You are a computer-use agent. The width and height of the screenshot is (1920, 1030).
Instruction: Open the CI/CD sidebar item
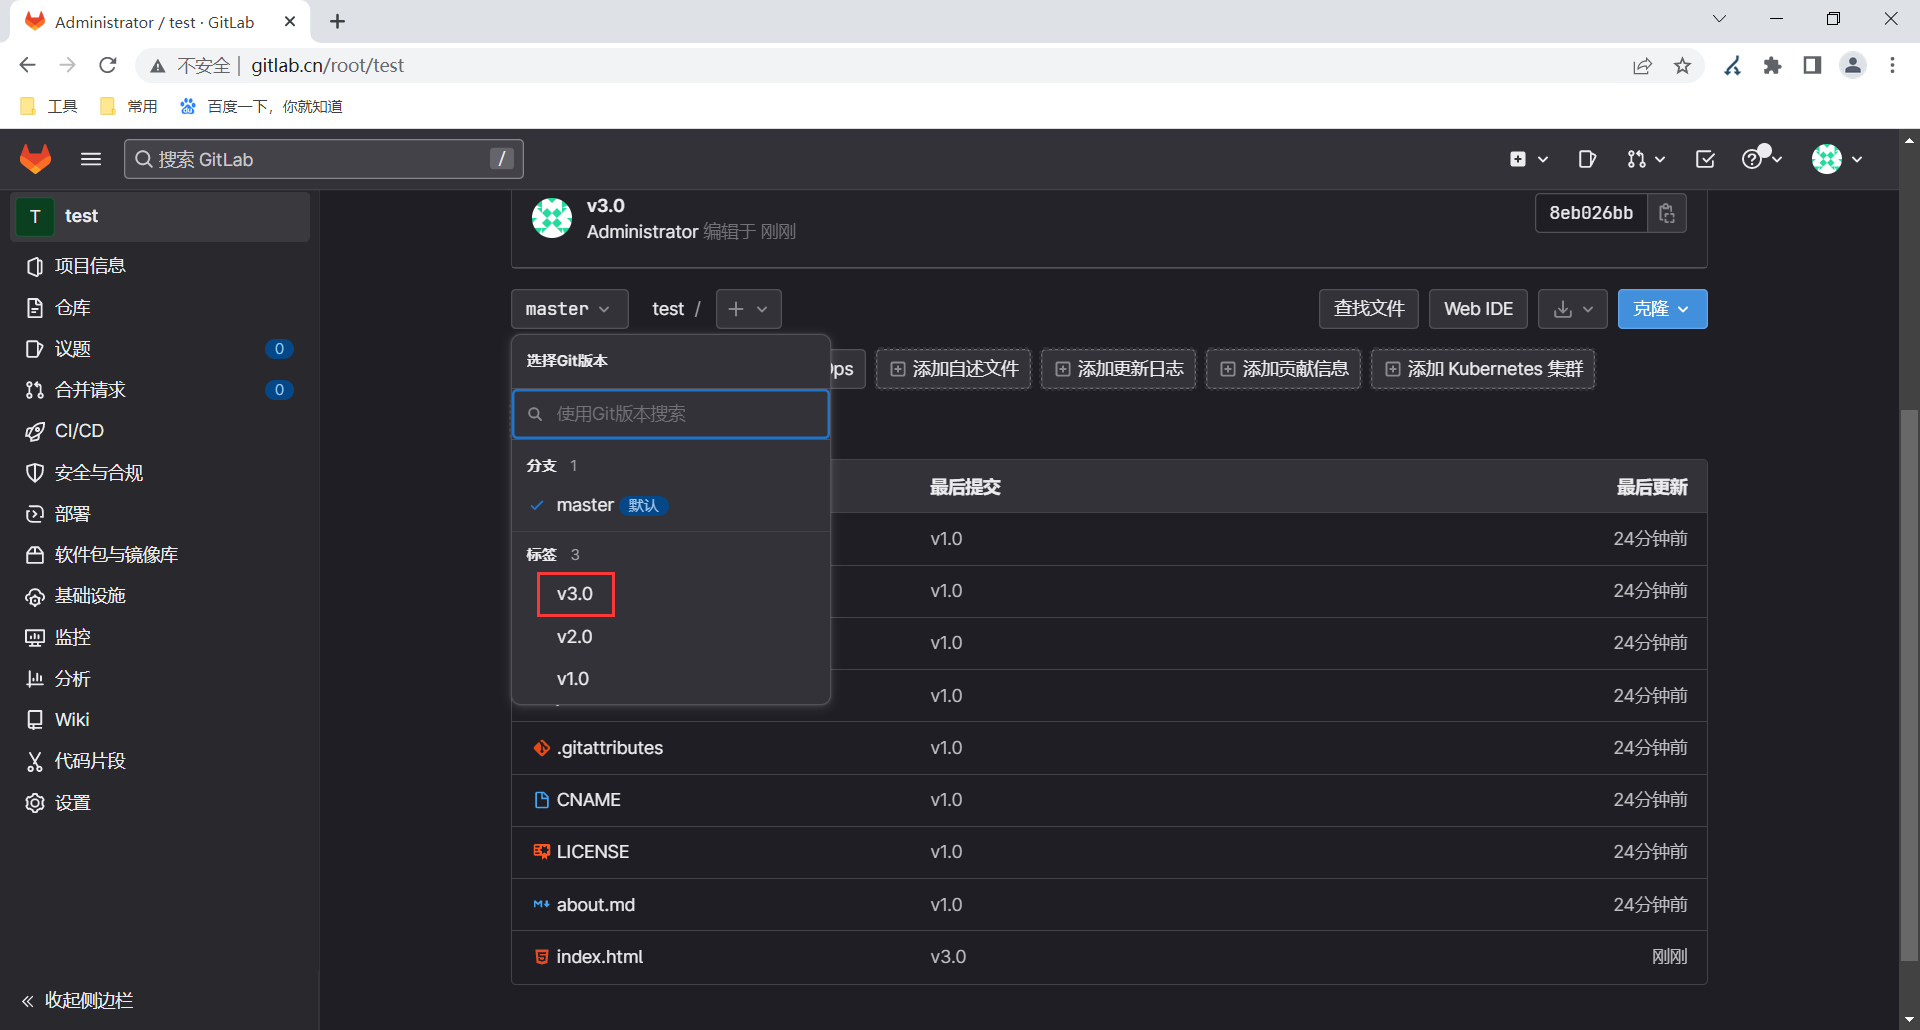click(160, 431)
